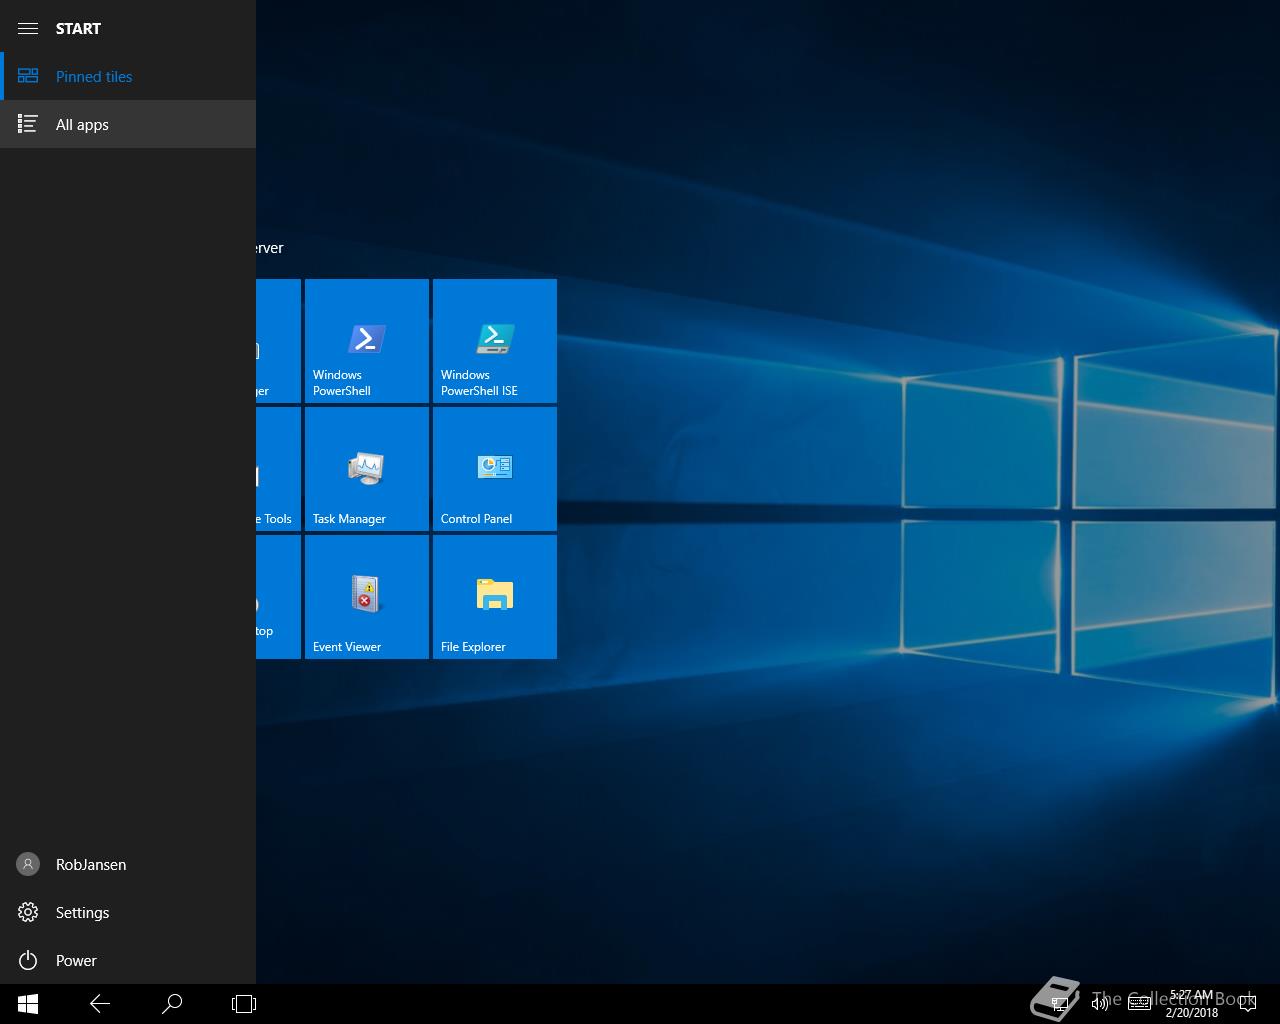Open the Windows PowerShell tile
Screen dimensions: 1280x1024
tap(367, 341)
